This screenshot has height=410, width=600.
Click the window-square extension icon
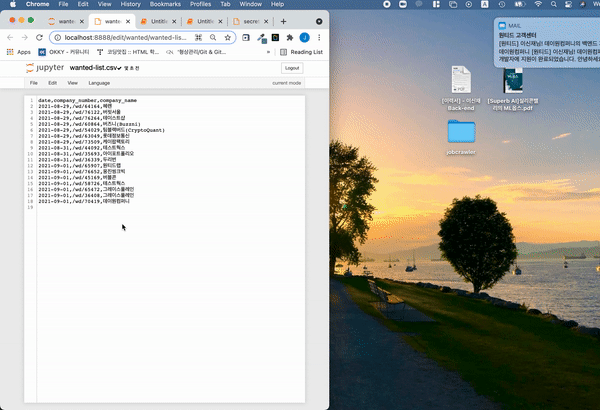pyautogui.click(x=246, y=38)
